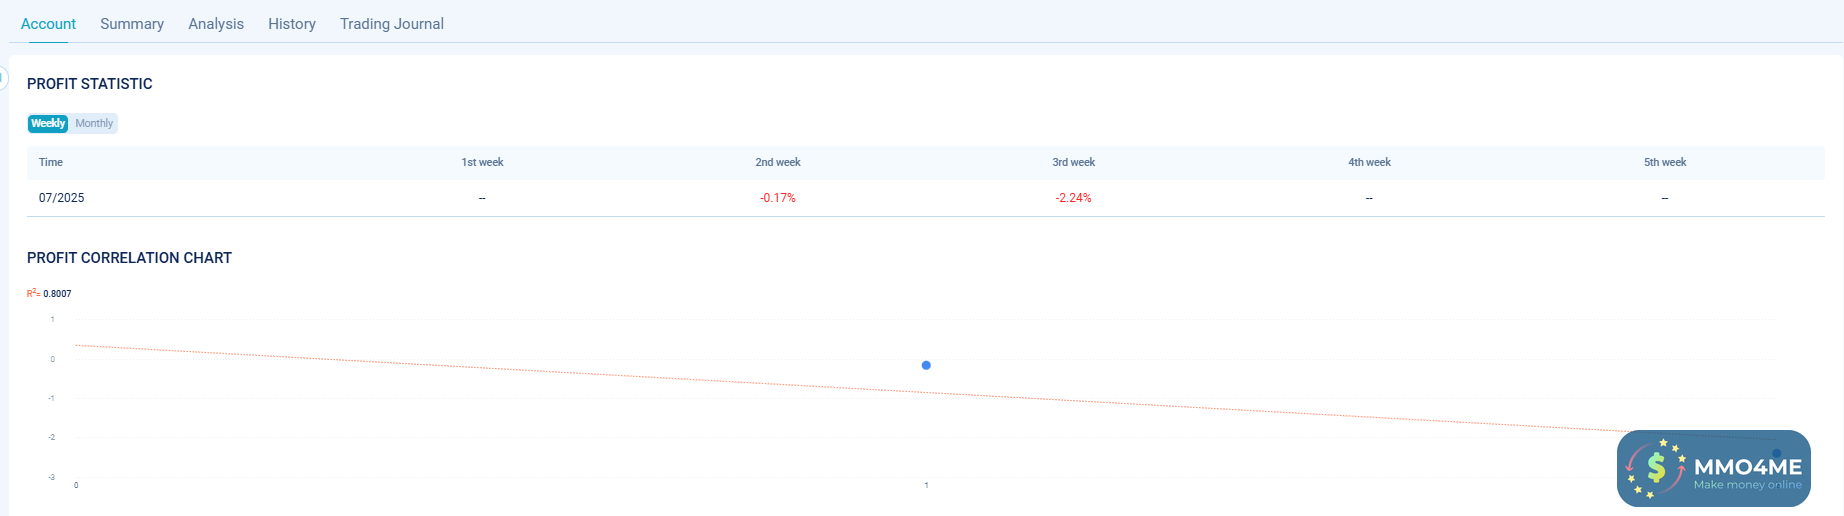Click the -0.17% second week value
This screenshot has height=516, width=1844.
778,198
